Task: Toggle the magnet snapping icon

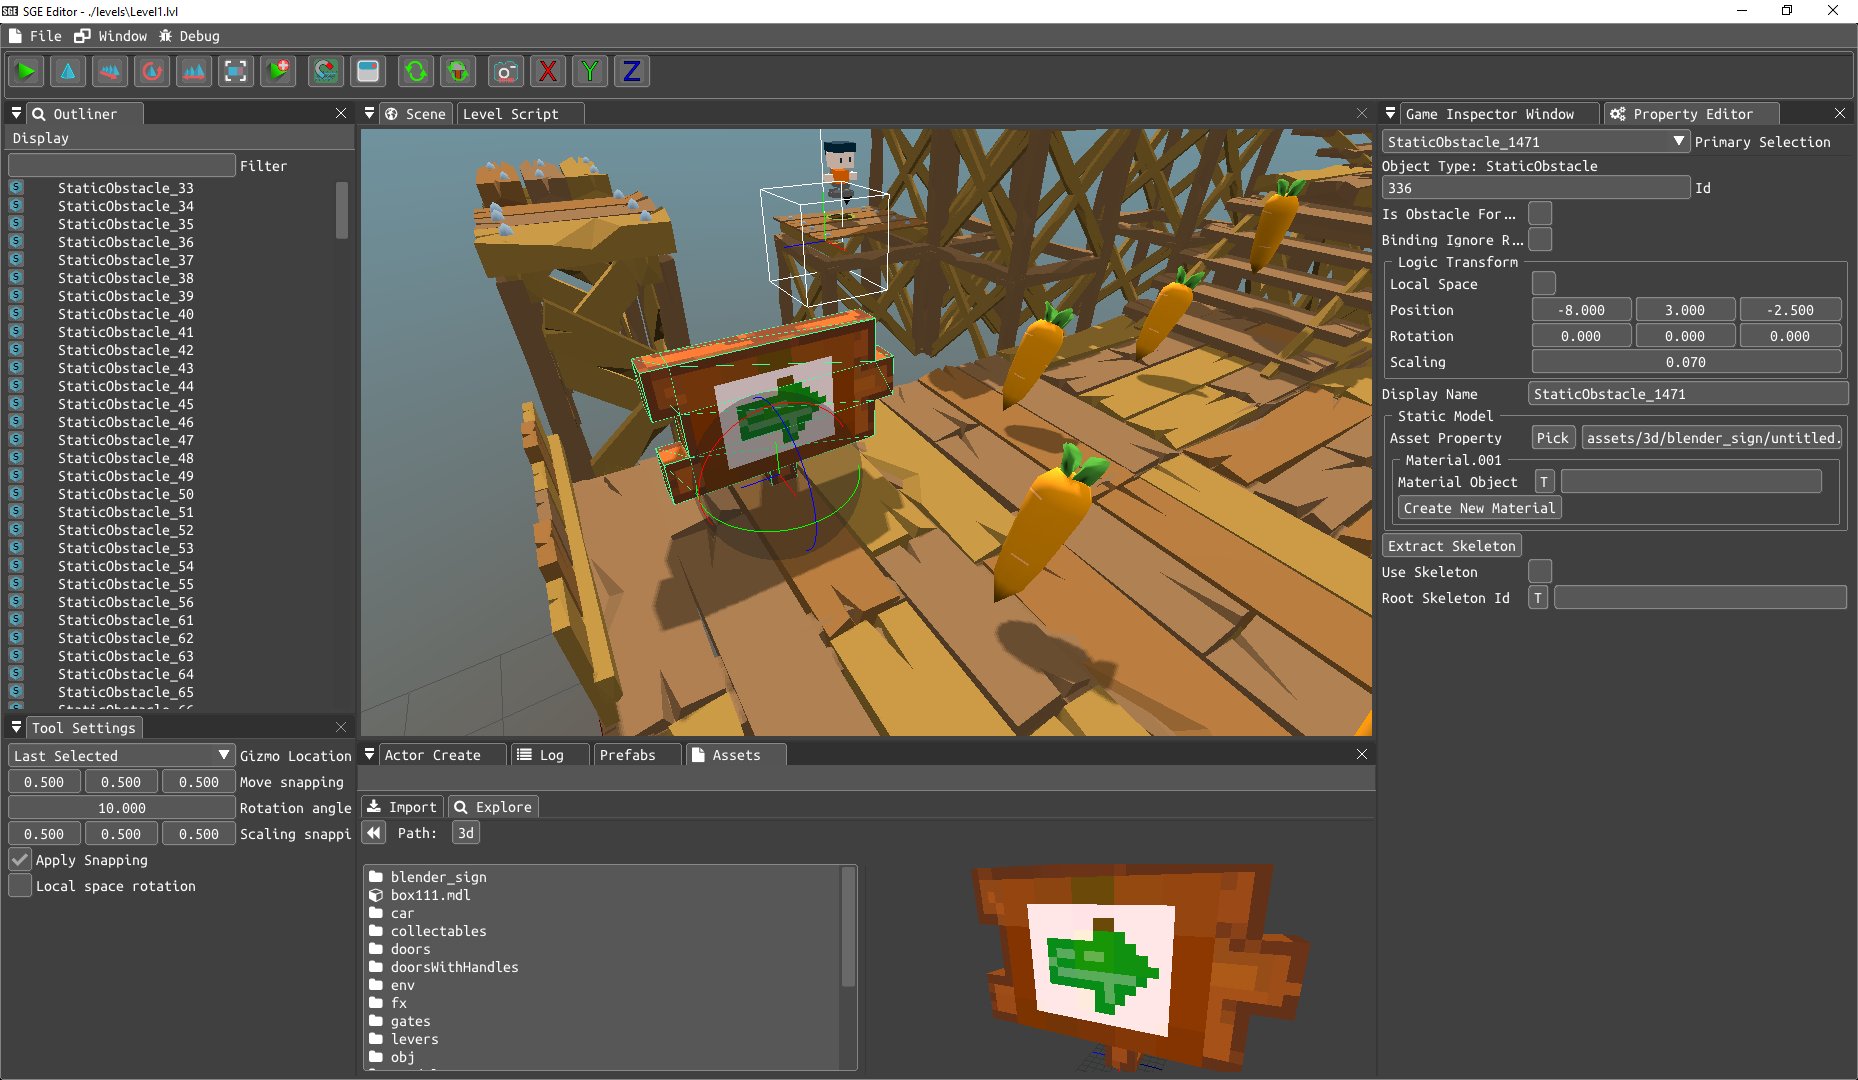Action: 326,71
